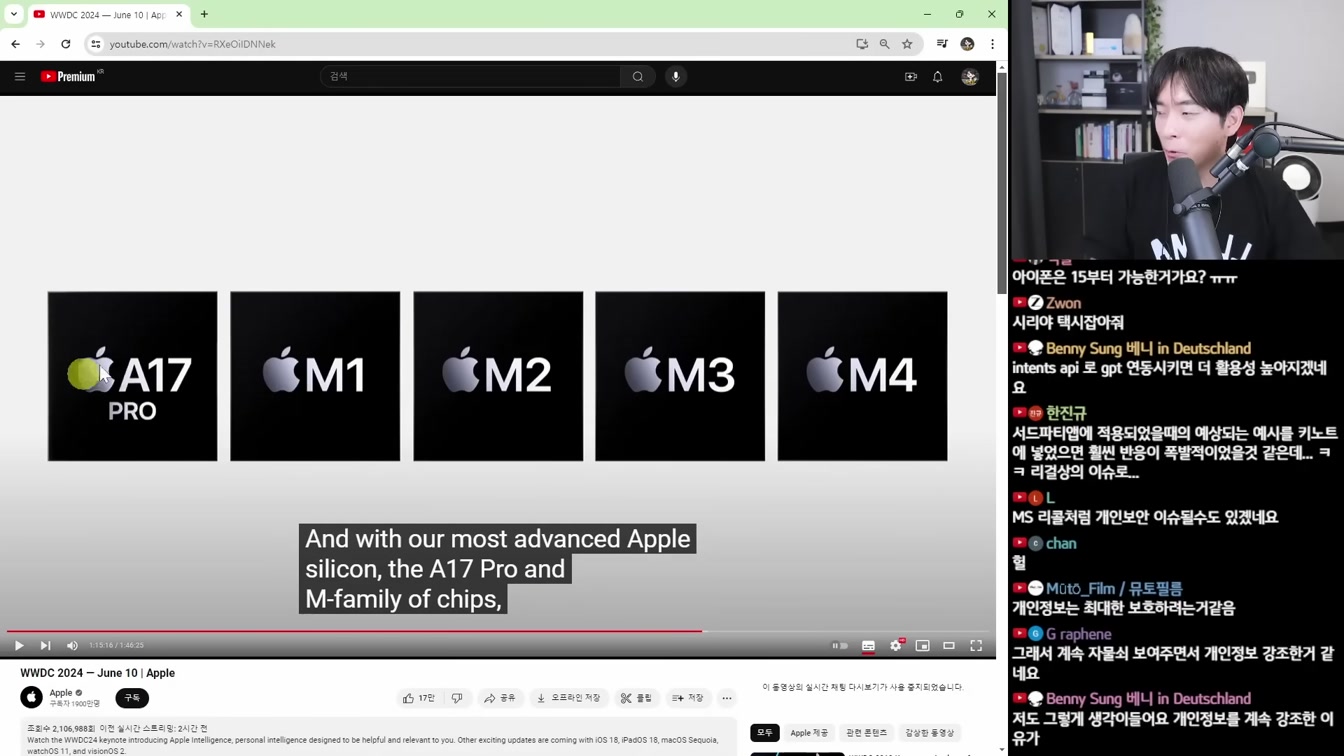Mute the video volume

[72, 646]
